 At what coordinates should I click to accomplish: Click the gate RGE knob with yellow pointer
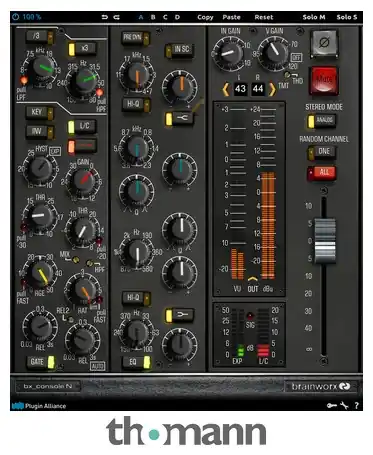coord(40,274)
